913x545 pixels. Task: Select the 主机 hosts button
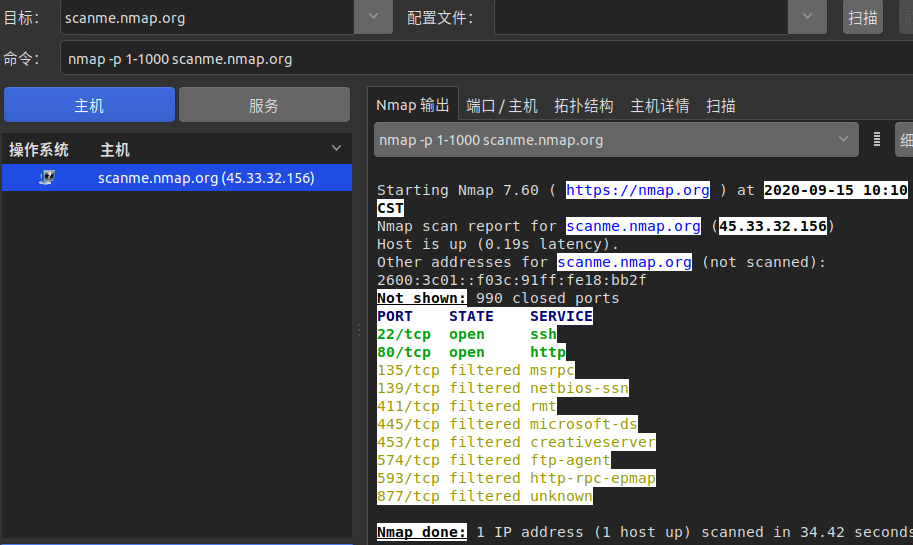pos(89,105)
